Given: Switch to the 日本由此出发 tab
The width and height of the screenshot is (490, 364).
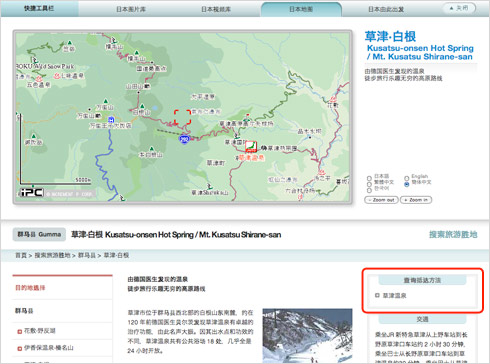Looking at the screenshot, I should (x=386, y=9).
